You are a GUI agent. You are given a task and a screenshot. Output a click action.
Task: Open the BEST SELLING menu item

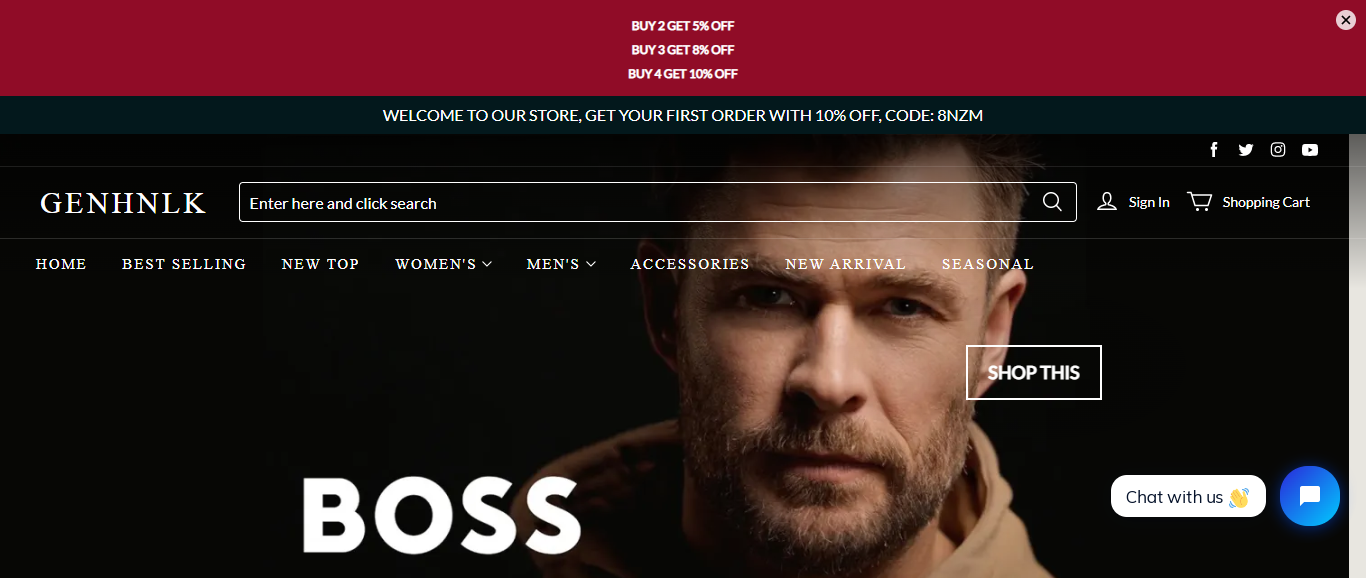(184, 264)
